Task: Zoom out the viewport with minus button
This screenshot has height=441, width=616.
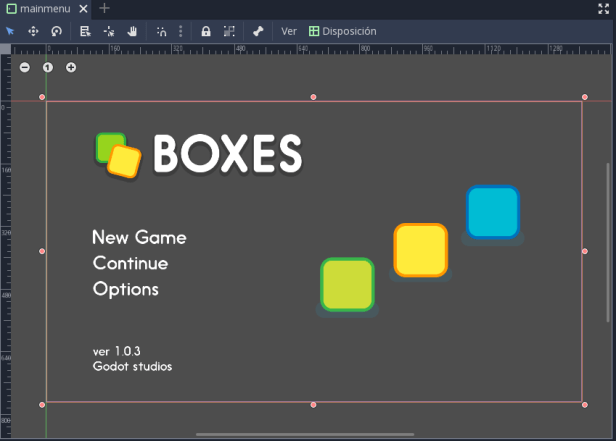Action: coord(25,68)
